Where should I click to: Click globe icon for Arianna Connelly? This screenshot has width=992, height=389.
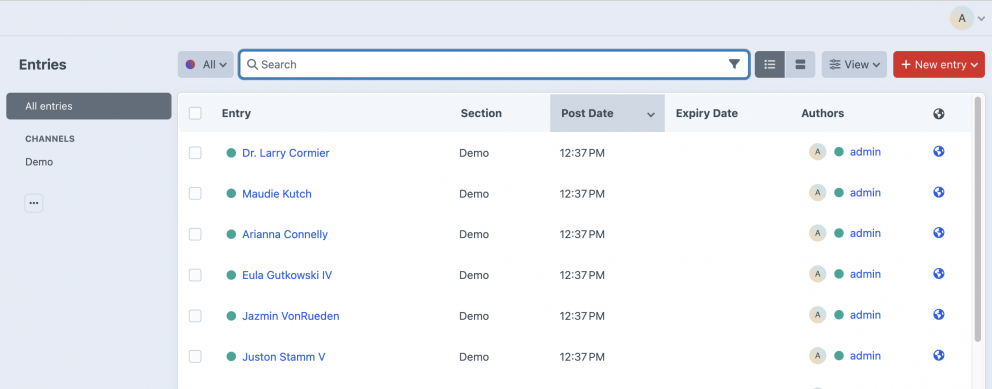[939, 233]
